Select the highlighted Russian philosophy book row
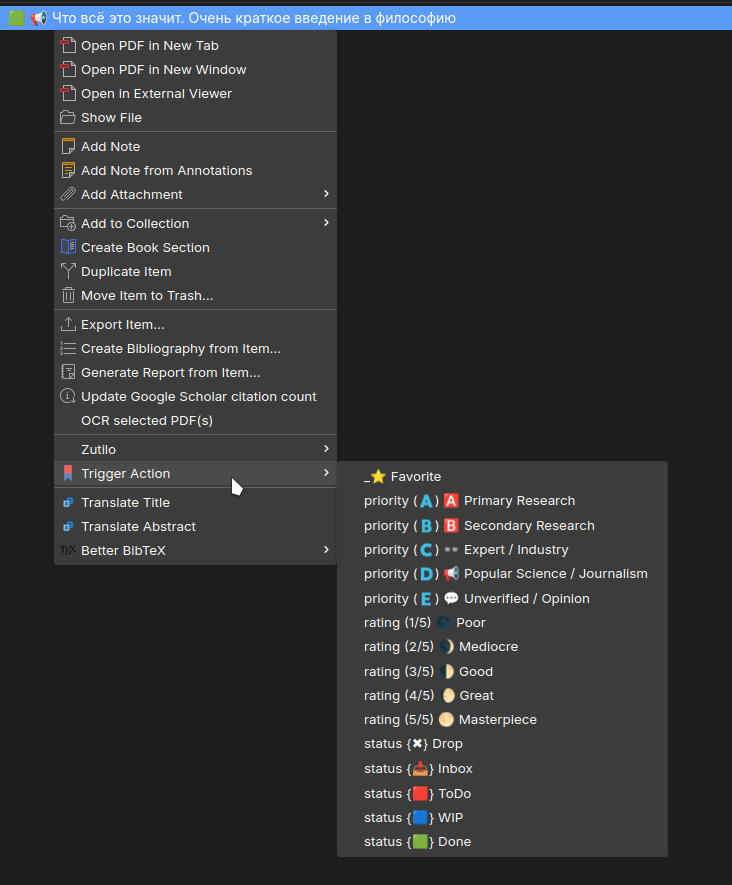This screenshot has width=732, height=885. 366,18
